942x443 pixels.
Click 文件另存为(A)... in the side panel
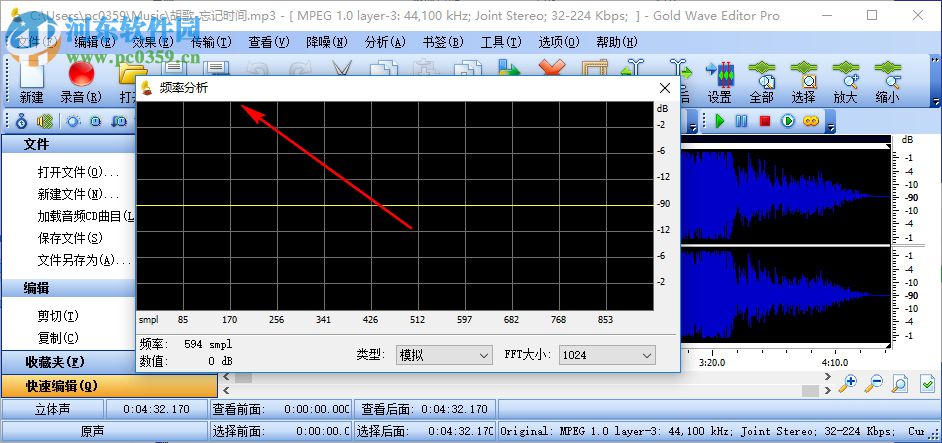pyautogui.click(x=85, y=260)
